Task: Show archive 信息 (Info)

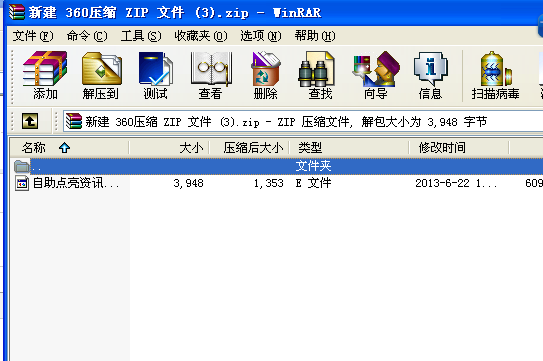Action: point(430,75)
